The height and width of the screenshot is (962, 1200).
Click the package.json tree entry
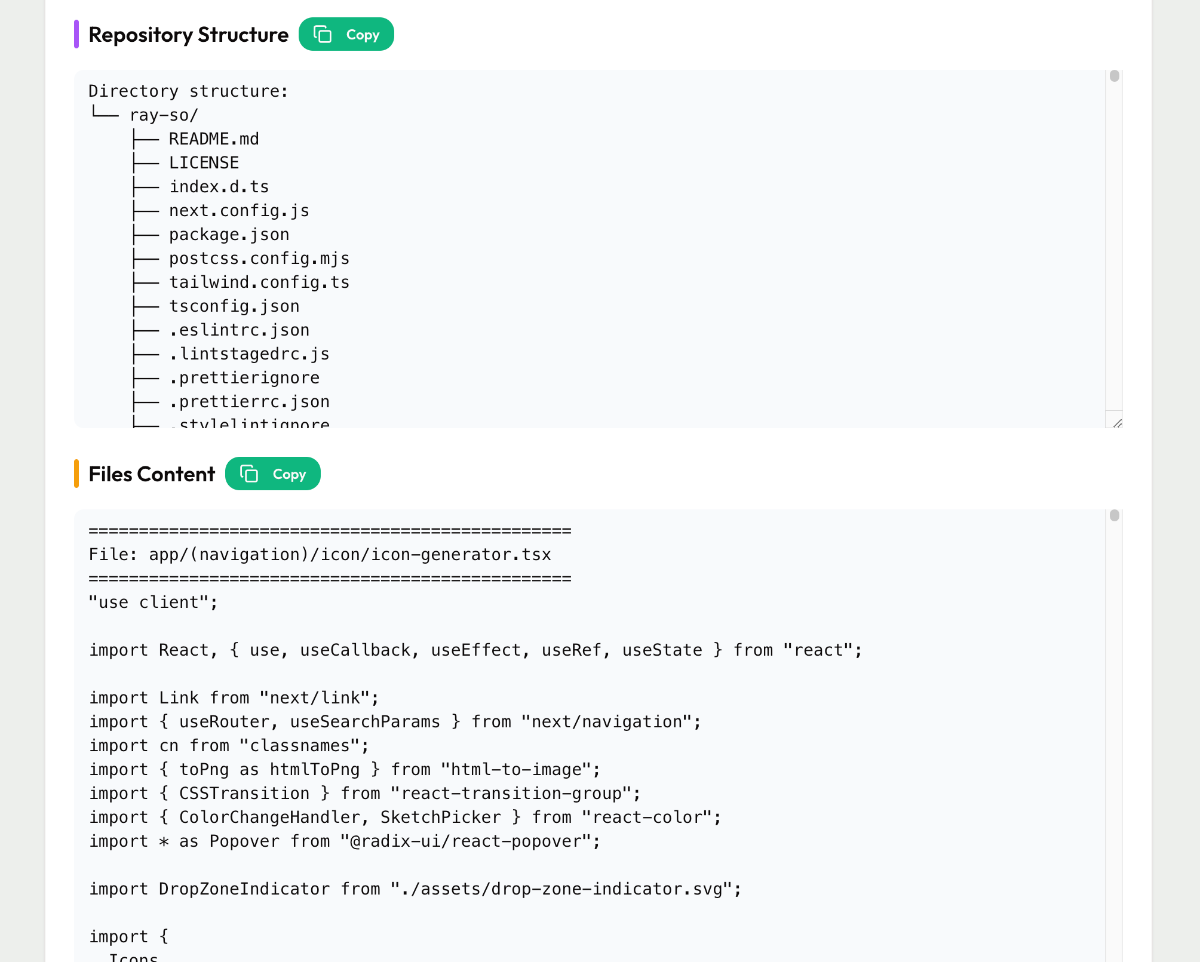point(229,235)
